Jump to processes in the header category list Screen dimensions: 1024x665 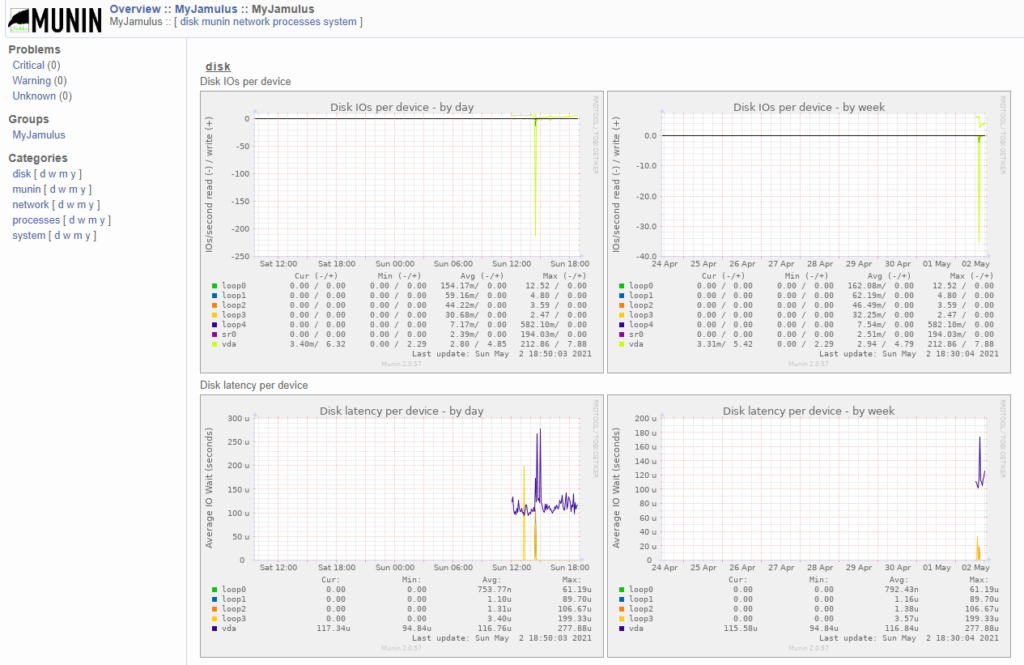click(x=296, y=22)
